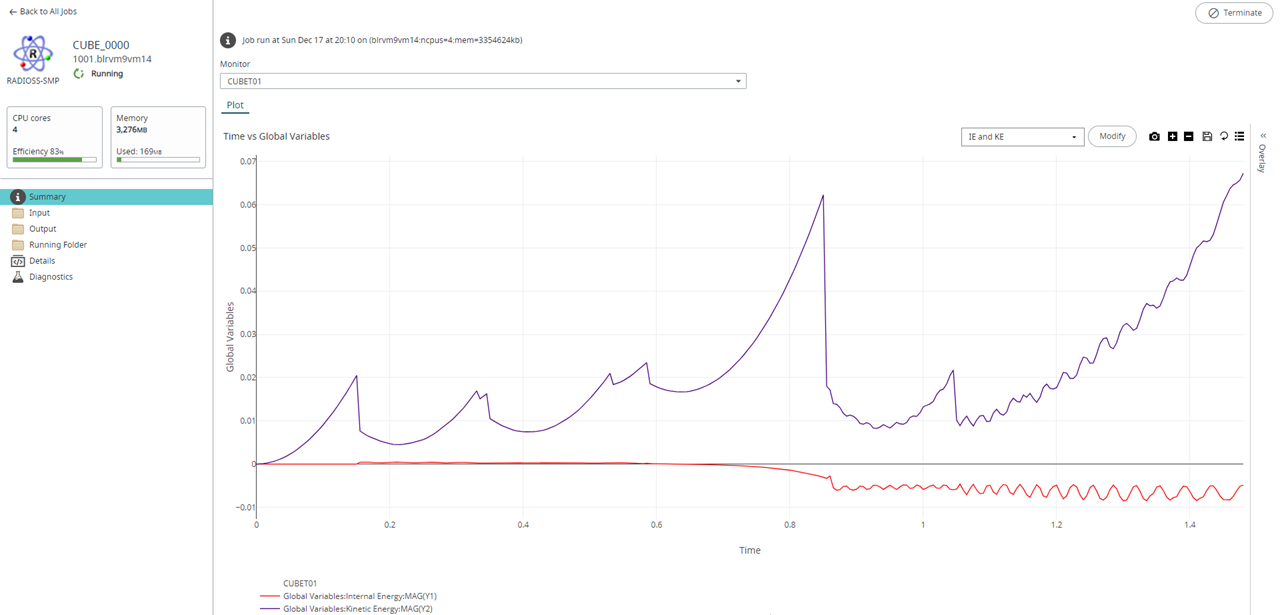
Task: Switch to the Plot tab
Action: coord(235,105)
